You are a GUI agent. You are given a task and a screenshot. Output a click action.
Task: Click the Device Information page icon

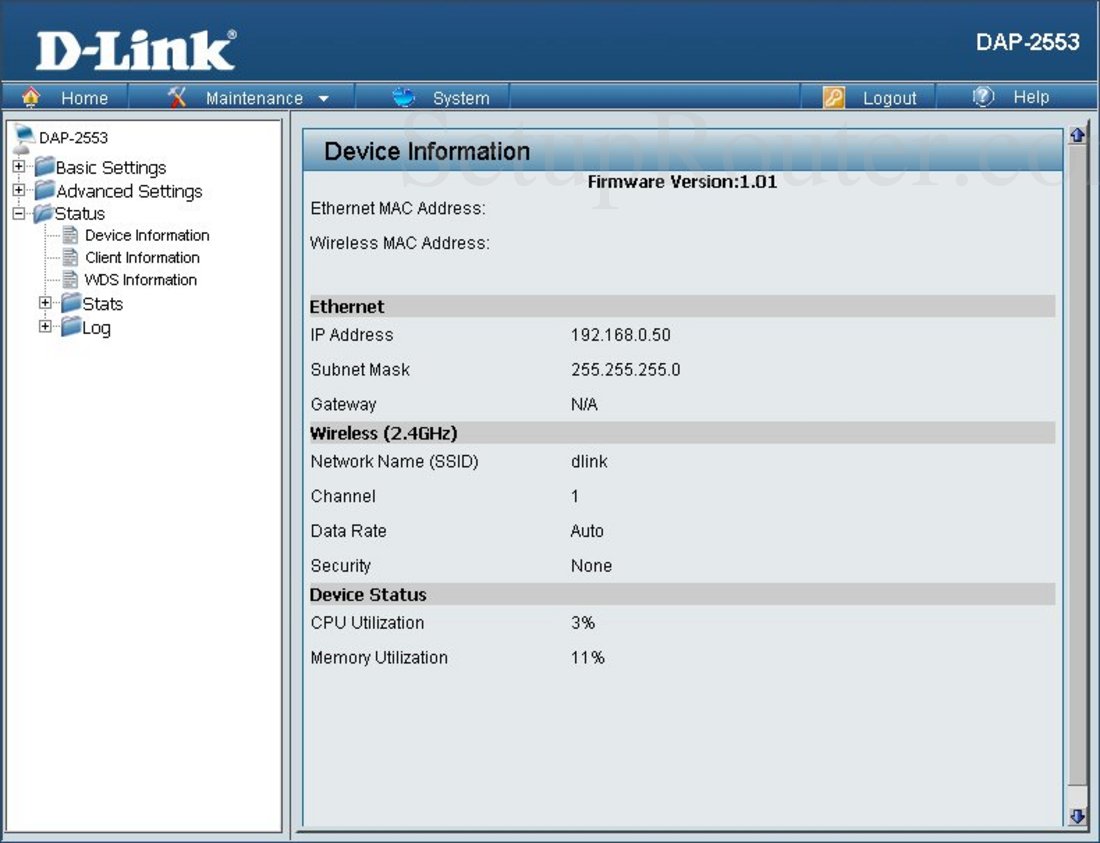(x=70, y=235)
